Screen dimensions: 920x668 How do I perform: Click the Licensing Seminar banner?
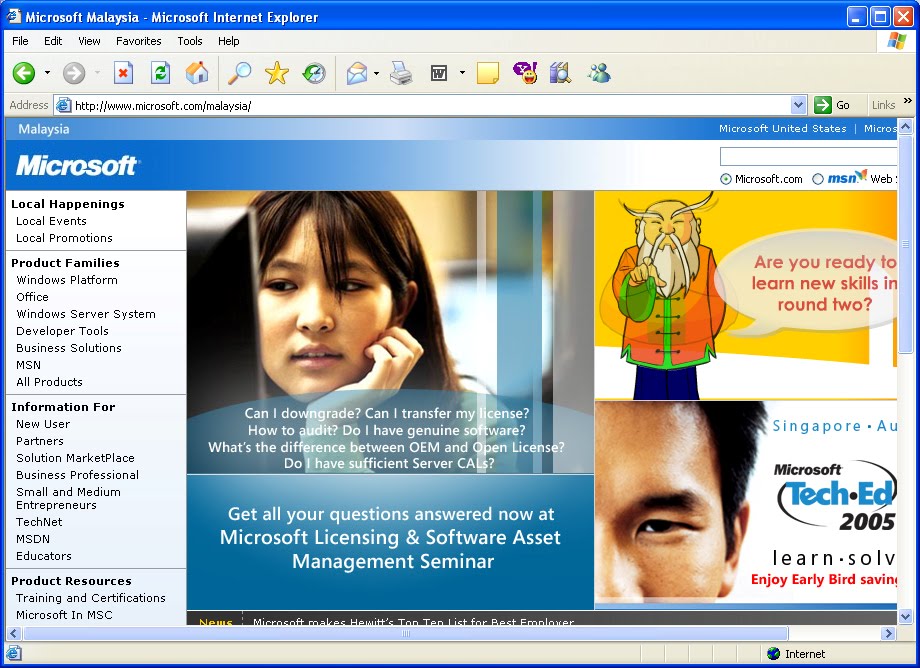[x=390, y=400]
